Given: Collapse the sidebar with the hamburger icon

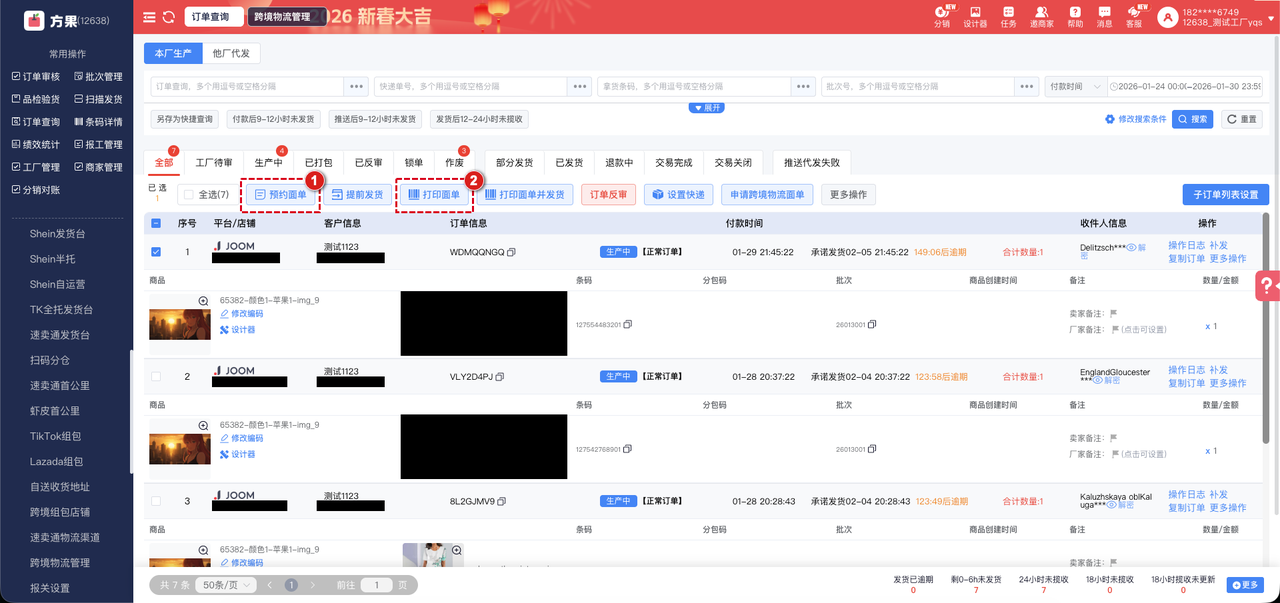Looking at the screenshot, I should pyautogui.click(x=149, y=17).
